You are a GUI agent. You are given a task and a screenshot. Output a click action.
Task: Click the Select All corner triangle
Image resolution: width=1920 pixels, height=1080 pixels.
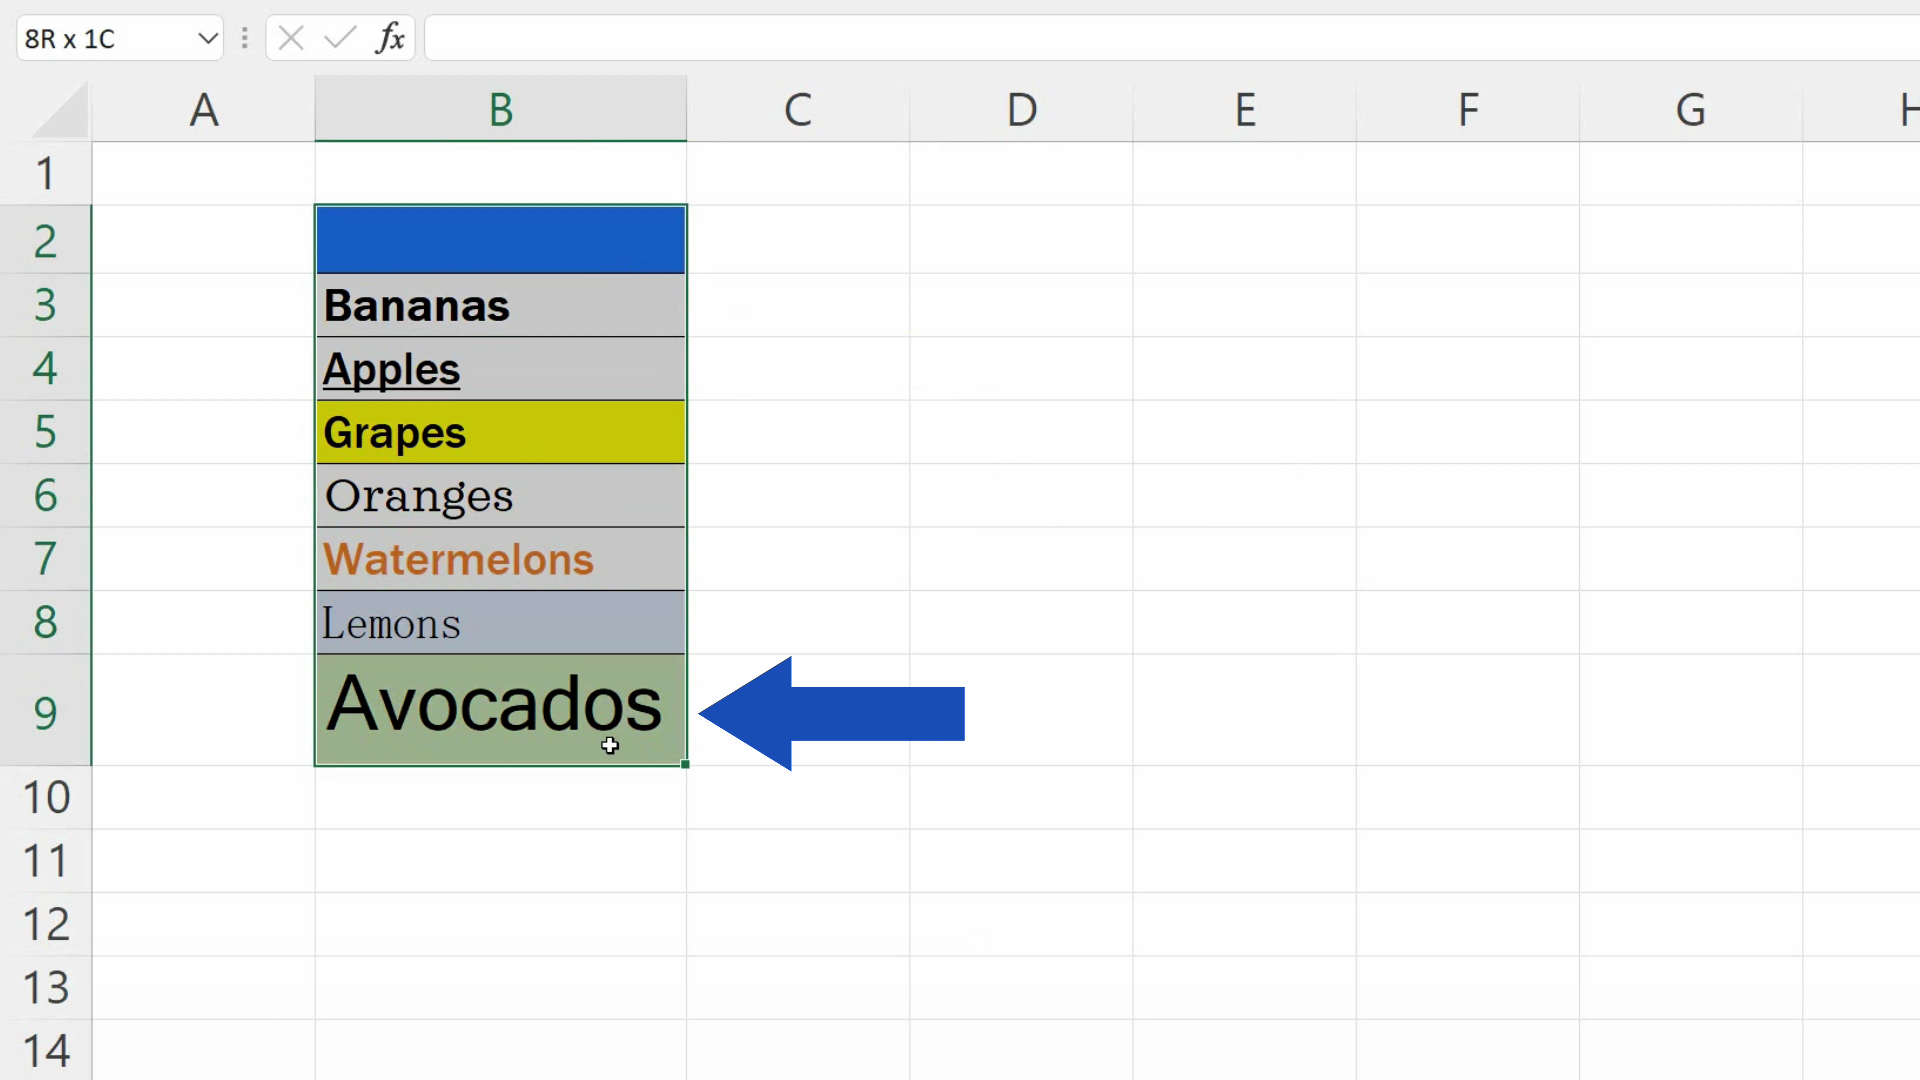click(x=55, y=110)
